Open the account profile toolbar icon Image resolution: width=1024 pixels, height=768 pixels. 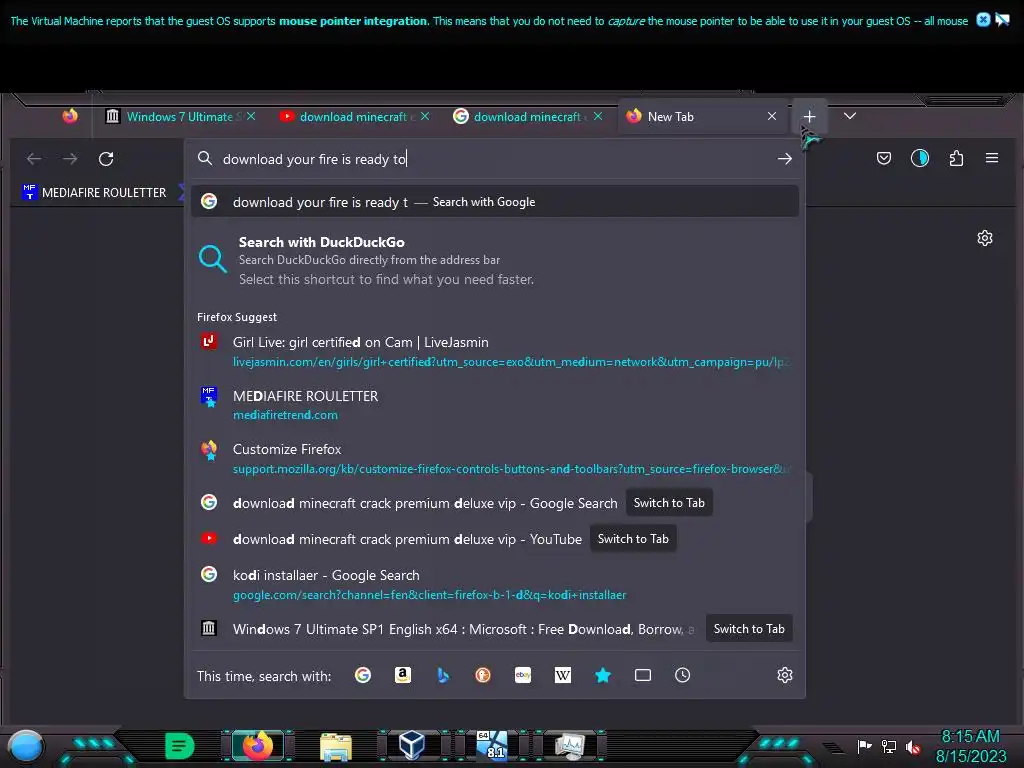[920, 158]
